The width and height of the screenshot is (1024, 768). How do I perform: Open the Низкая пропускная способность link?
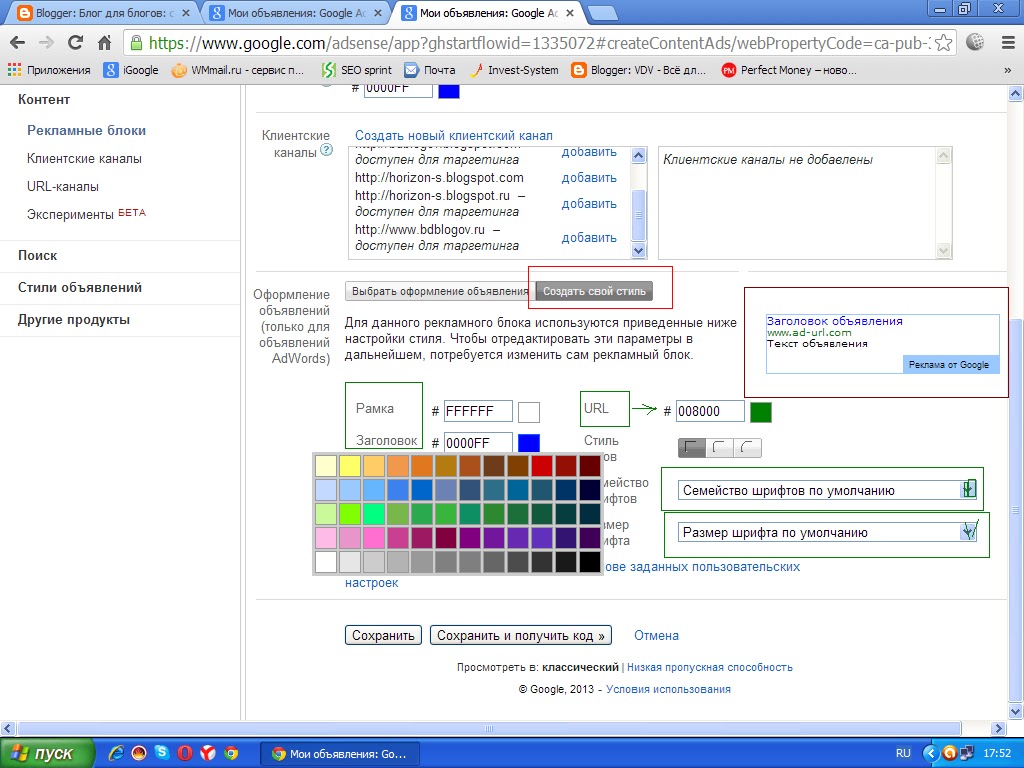point(710,667)
